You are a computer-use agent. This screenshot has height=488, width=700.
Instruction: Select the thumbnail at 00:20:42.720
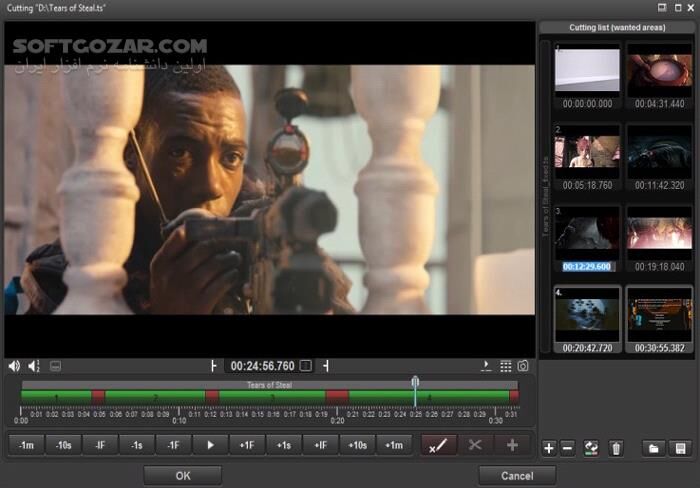coord(587,316)
